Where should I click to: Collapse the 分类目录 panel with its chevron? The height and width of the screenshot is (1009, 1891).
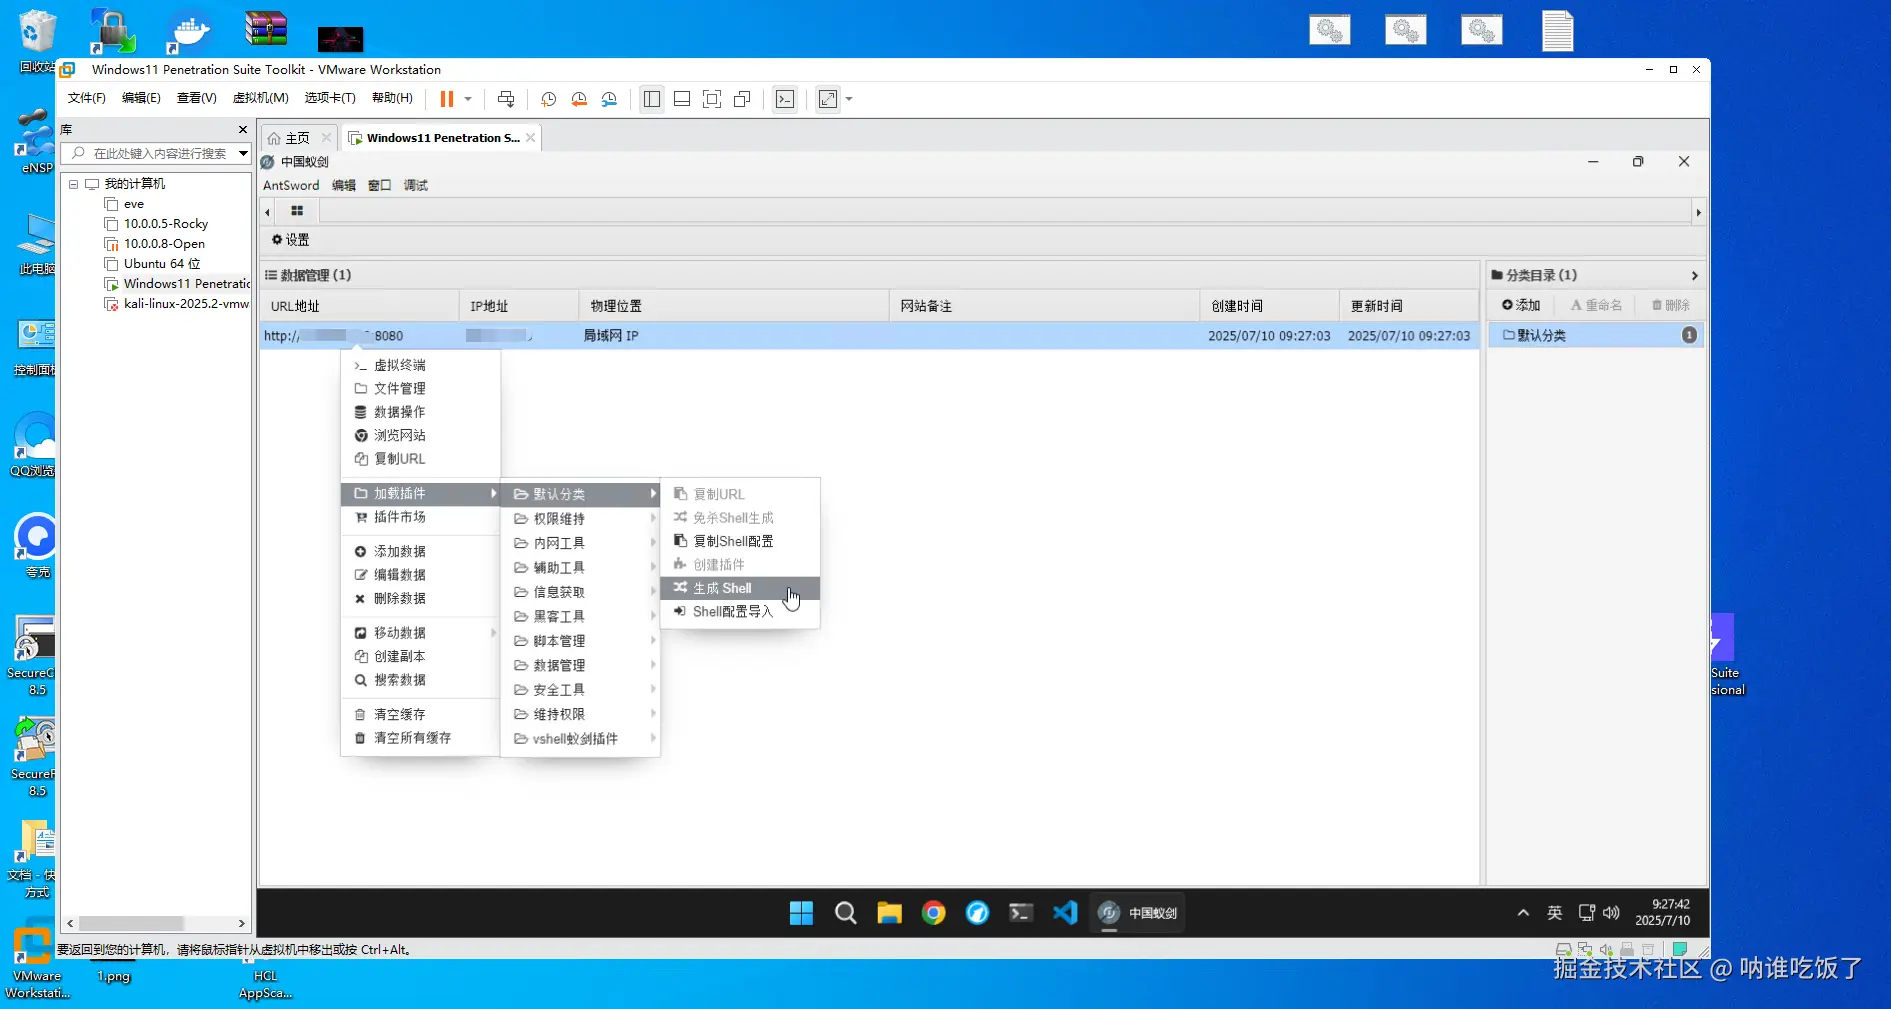1694,275
